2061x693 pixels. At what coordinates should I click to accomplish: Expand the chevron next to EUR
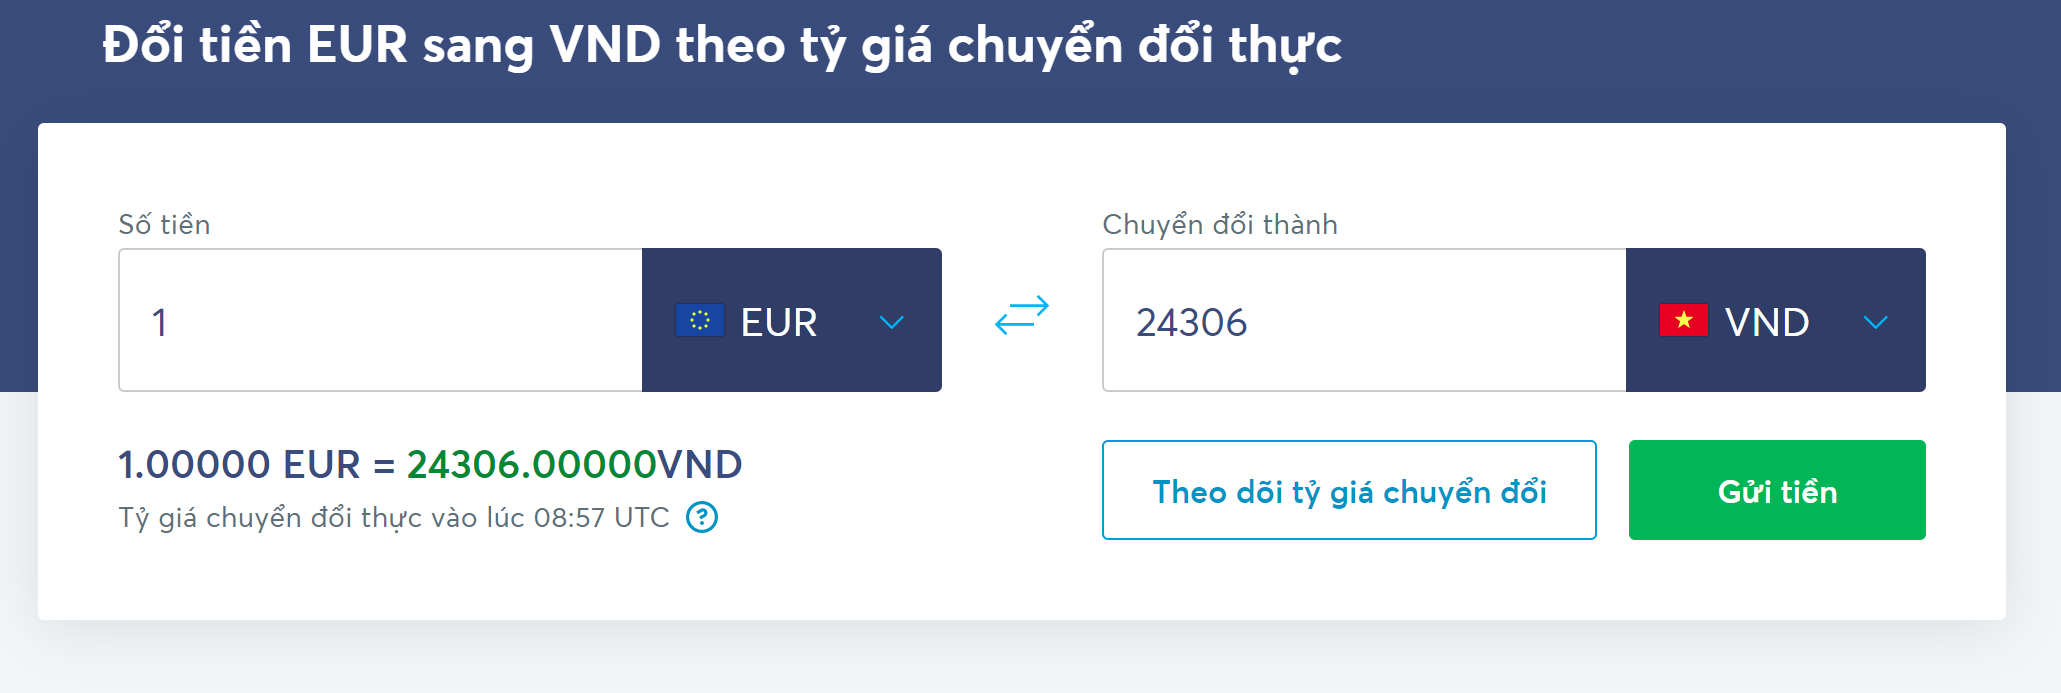tap(890, 322)
